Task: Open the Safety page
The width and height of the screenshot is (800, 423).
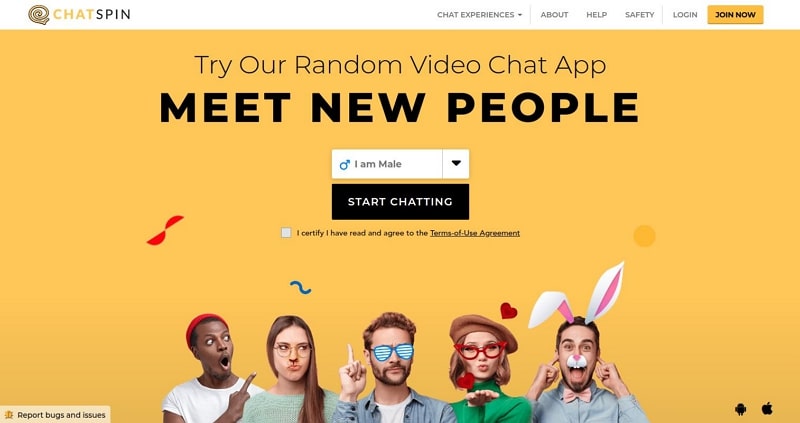Action: [639, 15]
